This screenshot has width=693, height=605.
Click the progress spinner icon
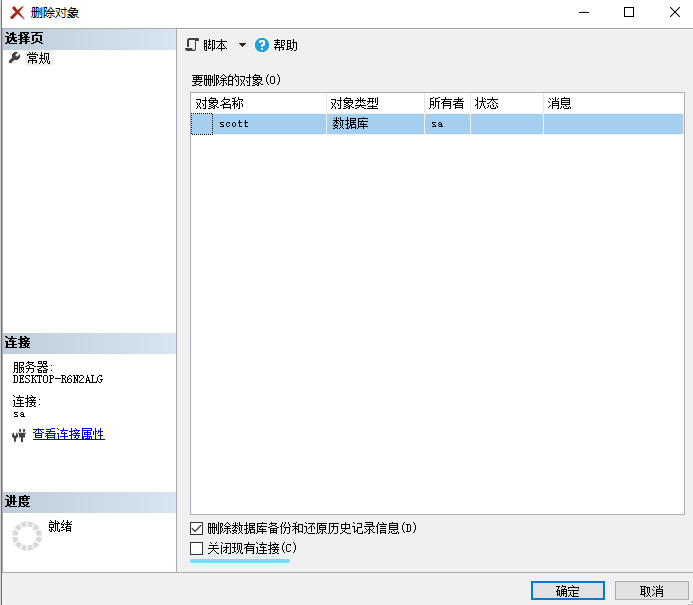[27, 536]
